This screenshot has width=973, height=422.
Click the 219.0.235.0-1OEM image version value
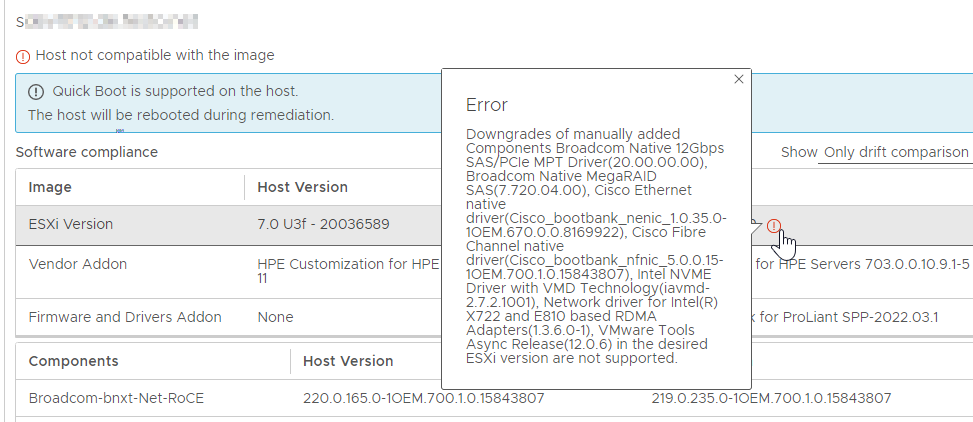771,398
